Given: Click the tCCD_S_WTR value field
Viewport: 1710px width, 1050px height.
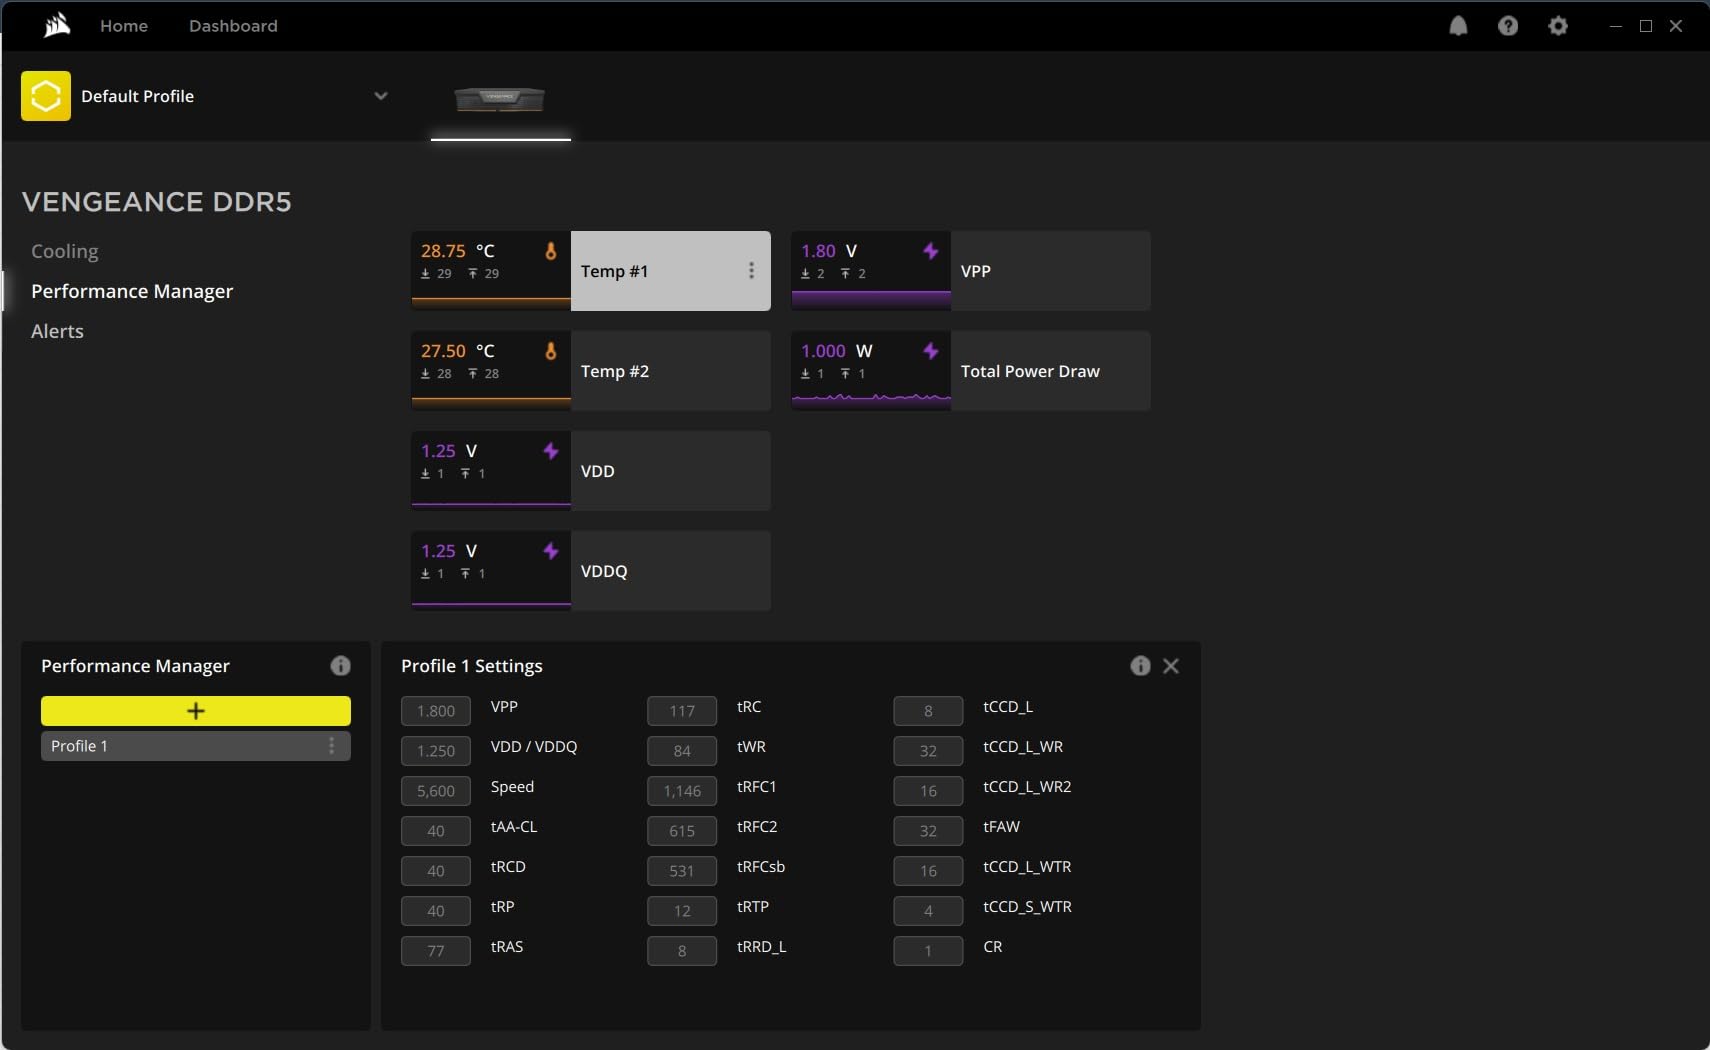Looking at the screenshot, I should [x=928, y=911].
